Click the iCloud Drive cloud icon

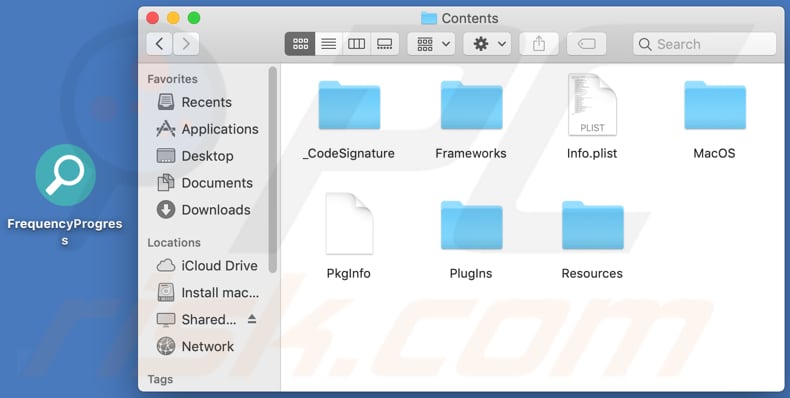click(166, 266)
